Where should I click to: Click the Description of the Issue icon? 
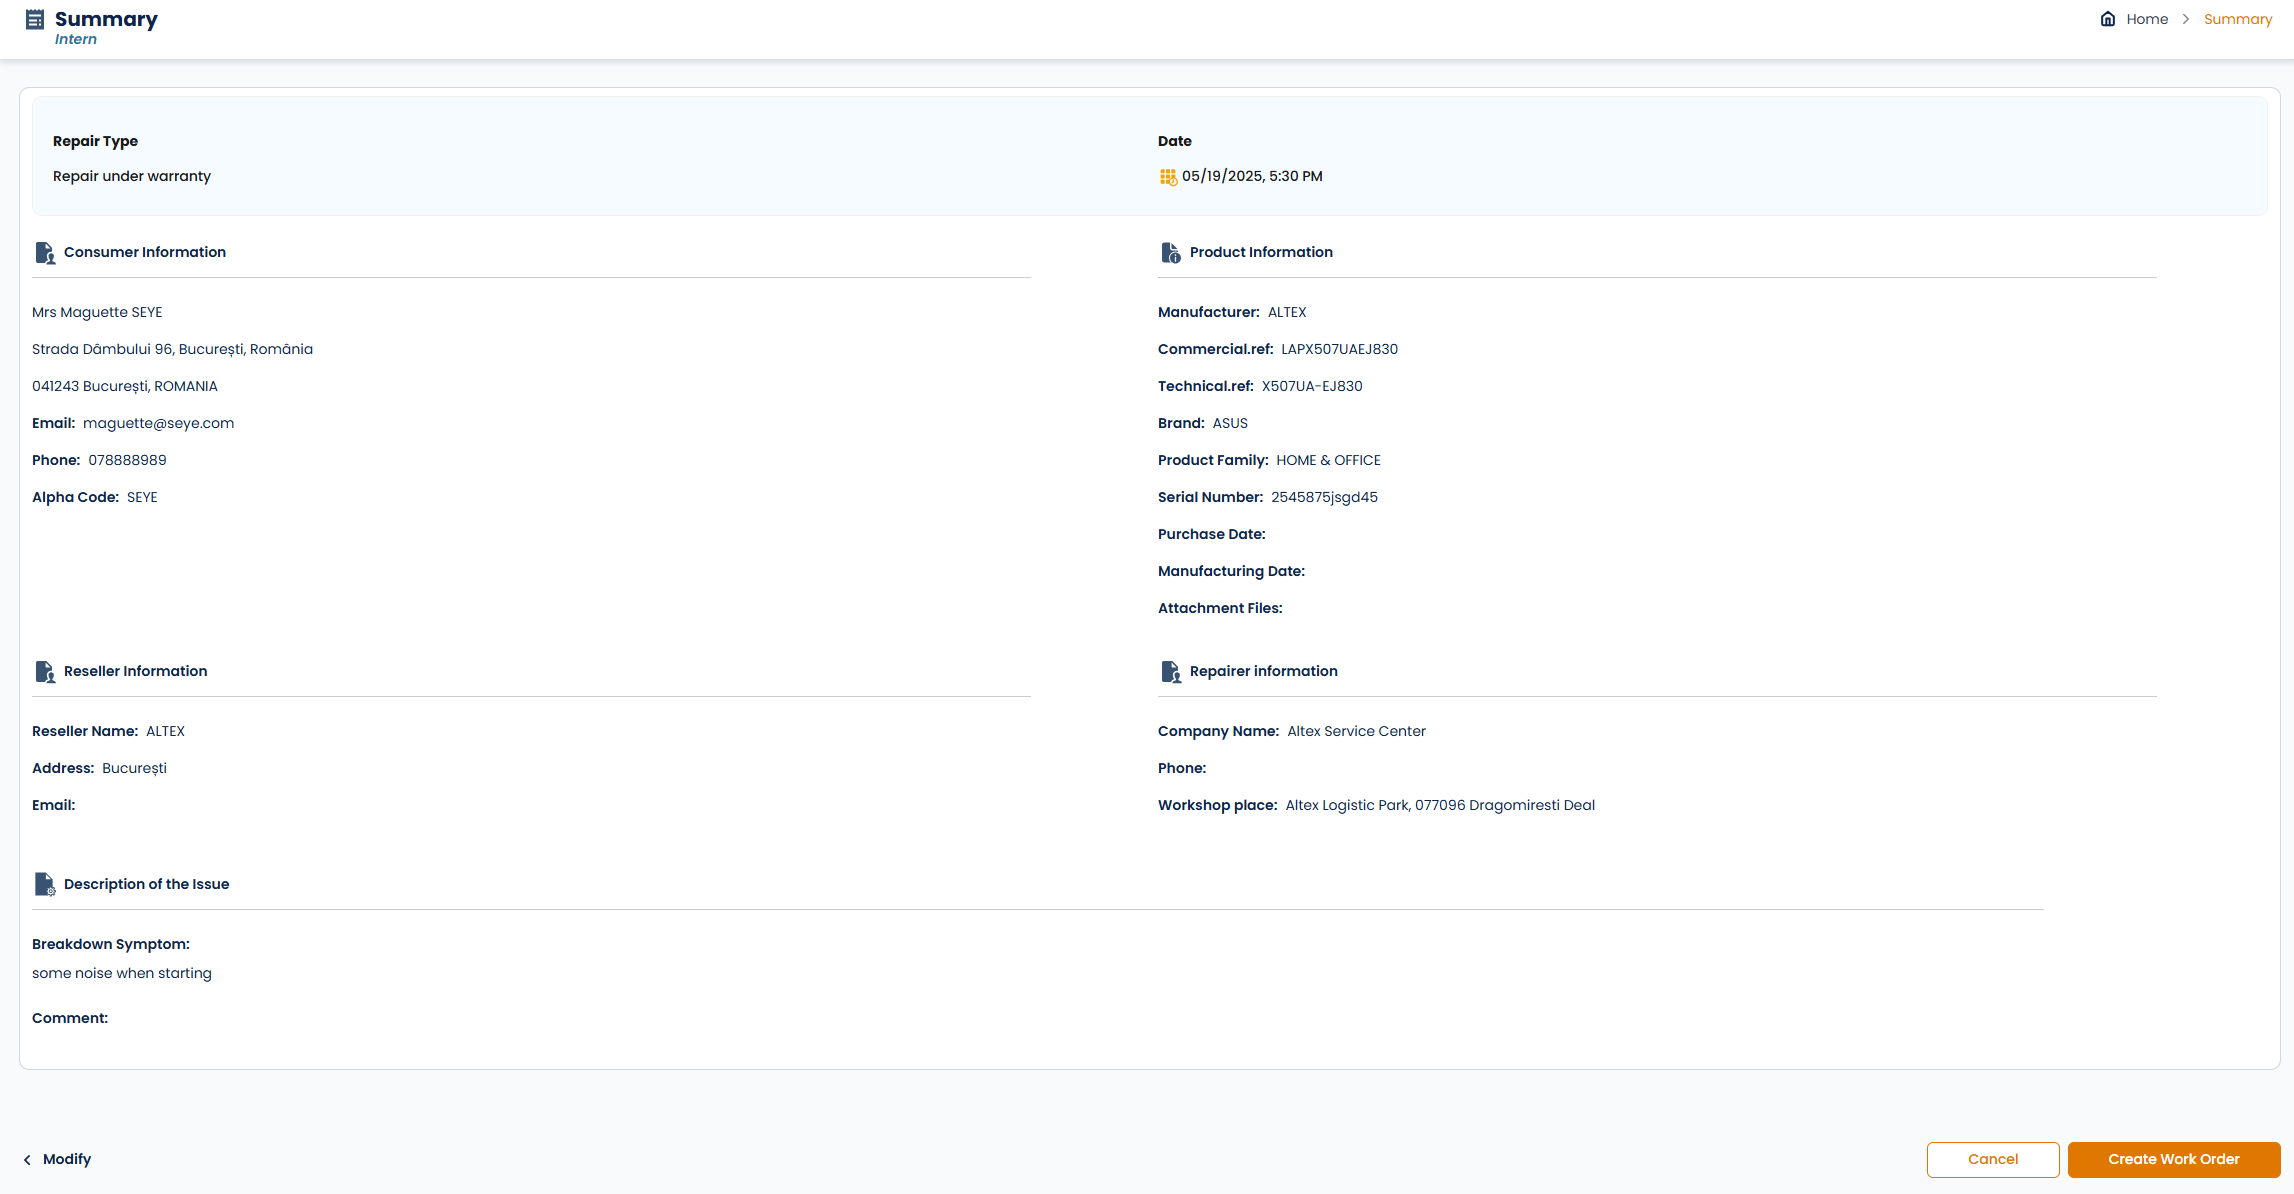(x=45, y=885)
